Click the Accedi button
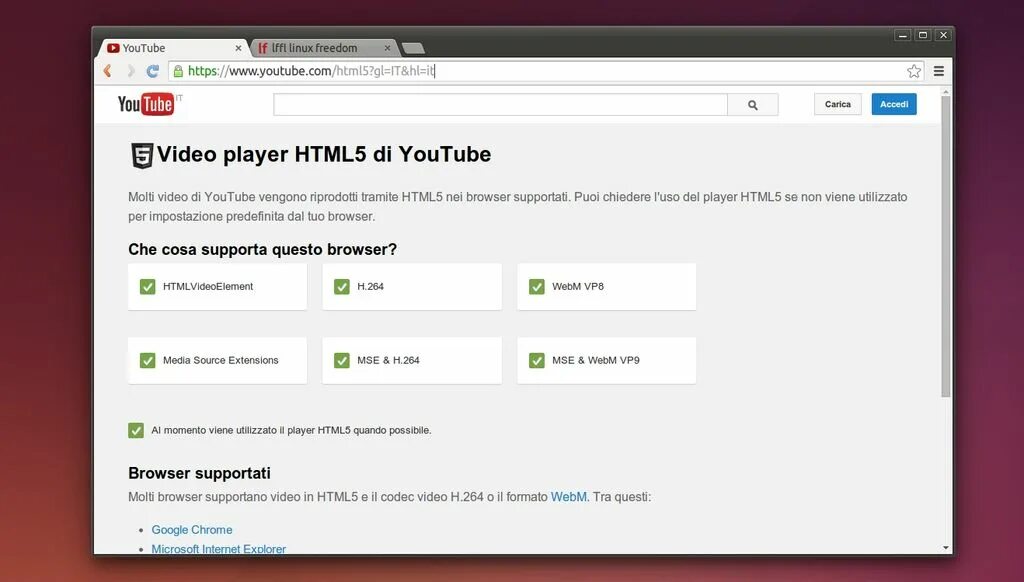 point(893,103)
